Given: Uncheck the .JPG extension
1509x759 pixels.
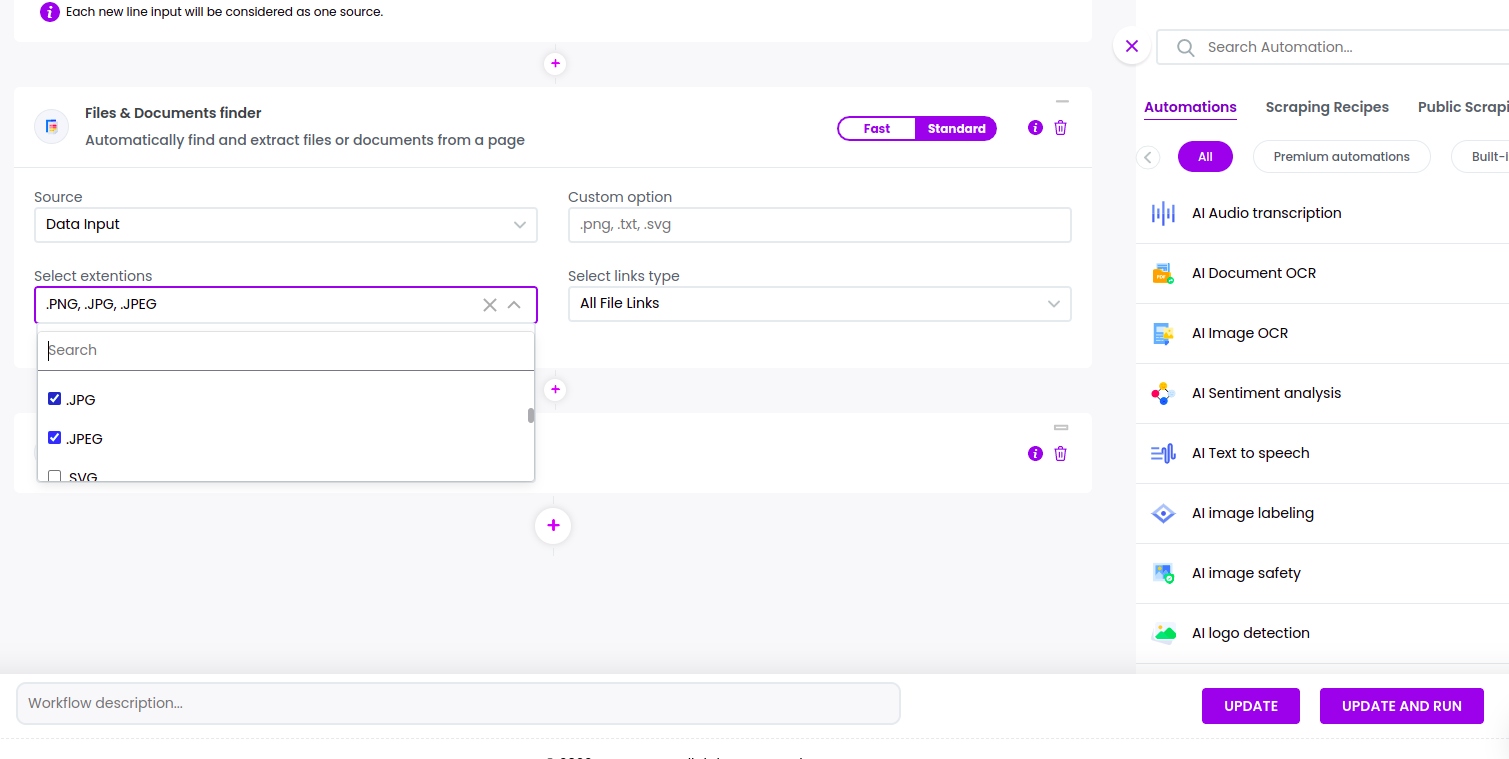Looking at the screenshot, I should (x=54, y=398).
